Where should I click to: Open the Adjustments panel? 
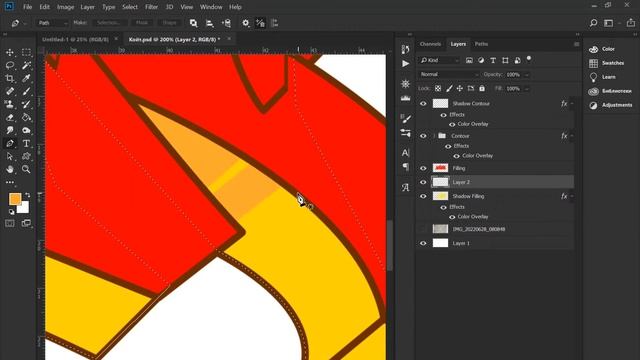pyautogui.click(x=611, y=105)
